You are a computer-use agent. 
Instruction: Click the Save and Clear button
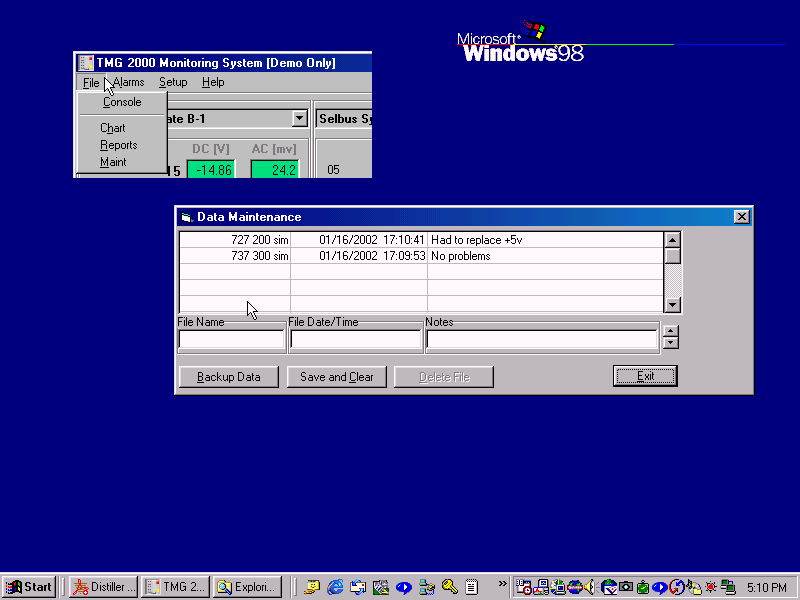336,377
